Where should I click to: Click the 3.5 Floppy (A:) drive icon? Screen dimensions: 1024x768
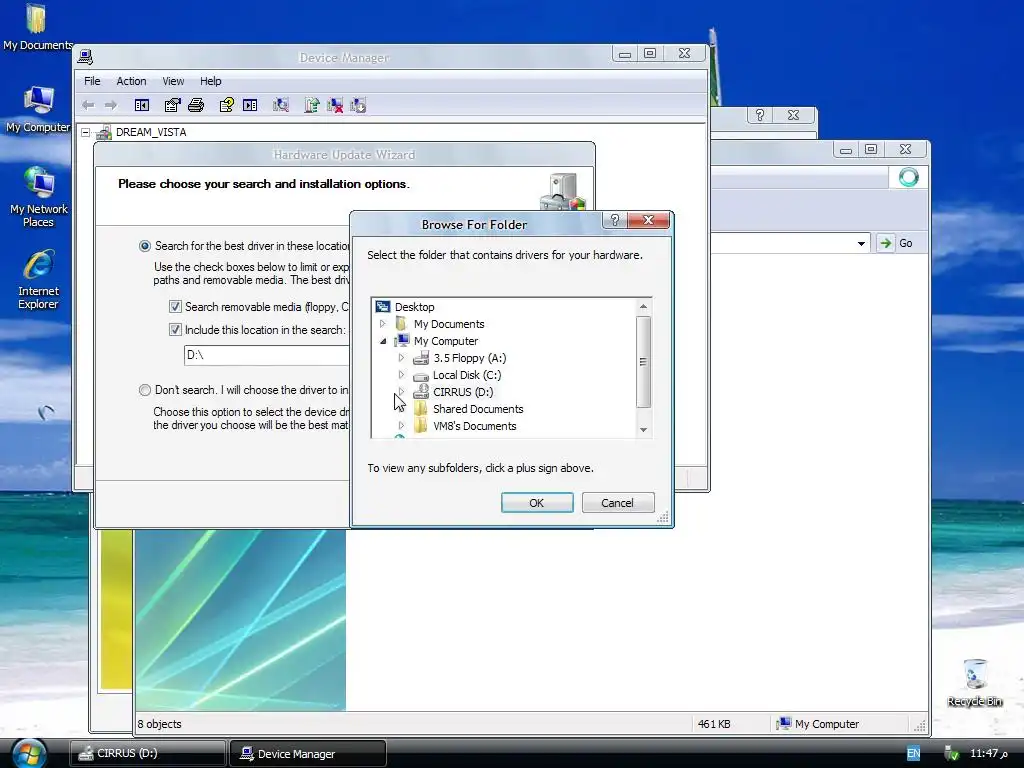[421, 358]
